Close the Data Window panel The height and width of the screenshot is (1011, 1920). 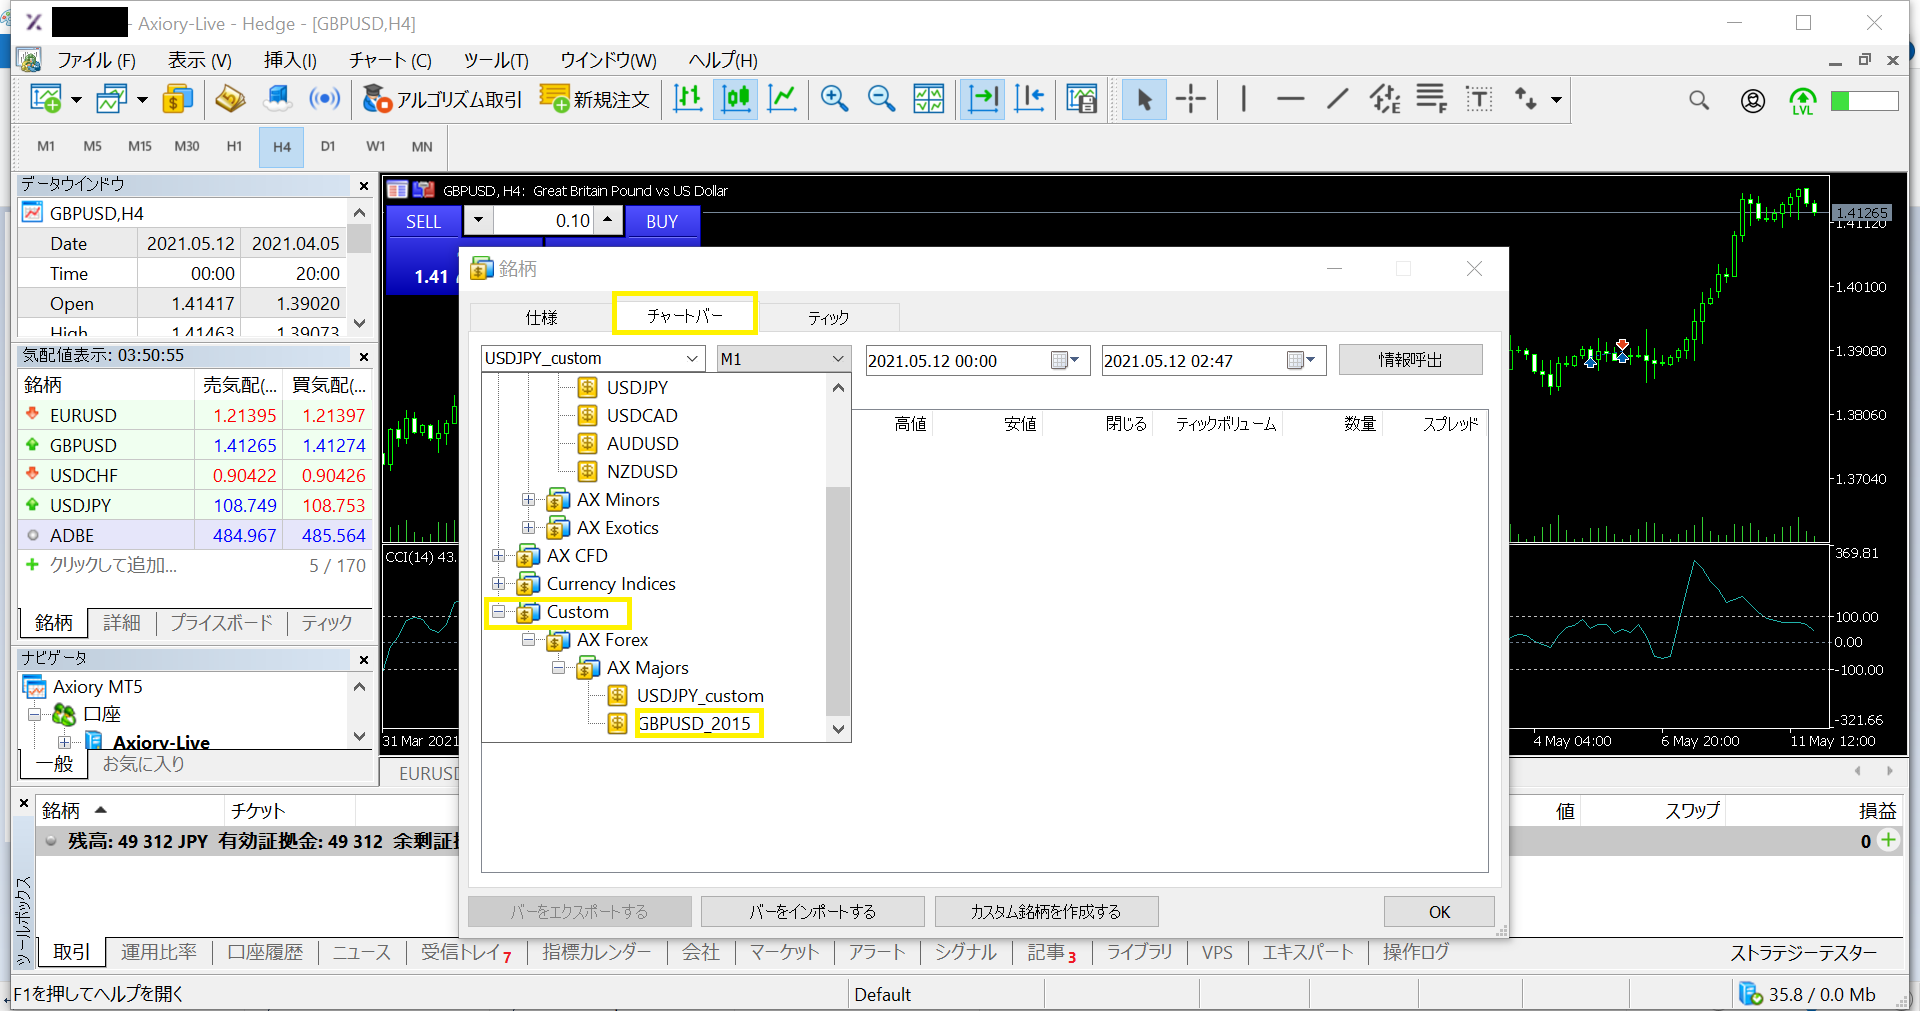[x=364, y=186]
